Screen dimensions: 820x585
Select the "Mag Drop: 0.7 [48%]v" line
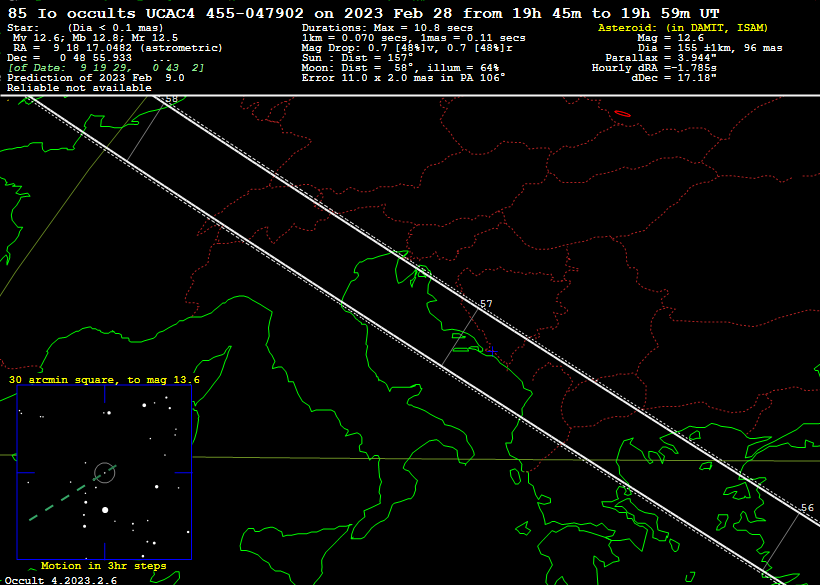(407, 48)
